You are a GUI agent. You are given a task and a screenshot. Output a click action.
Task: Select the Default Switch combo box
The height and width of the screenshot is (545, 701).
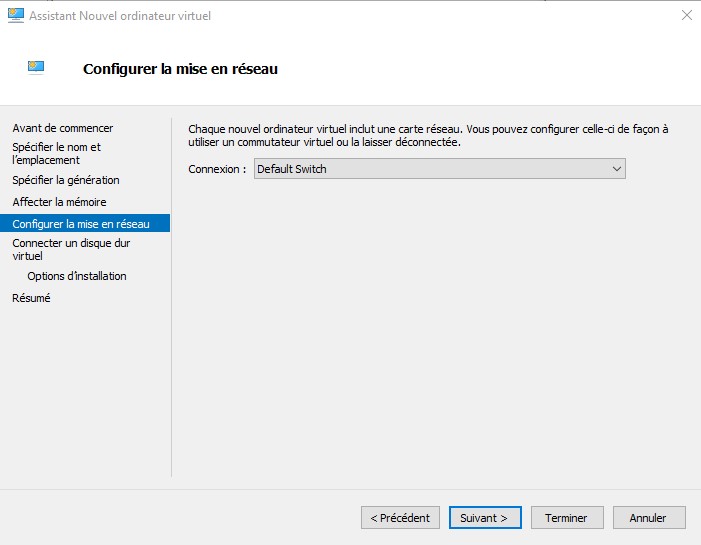(x=439, y=169)
